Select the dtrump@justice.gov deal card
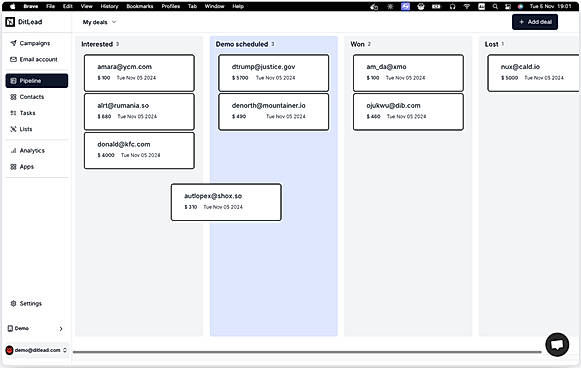 pyautogui.click(x=273, y=73)
